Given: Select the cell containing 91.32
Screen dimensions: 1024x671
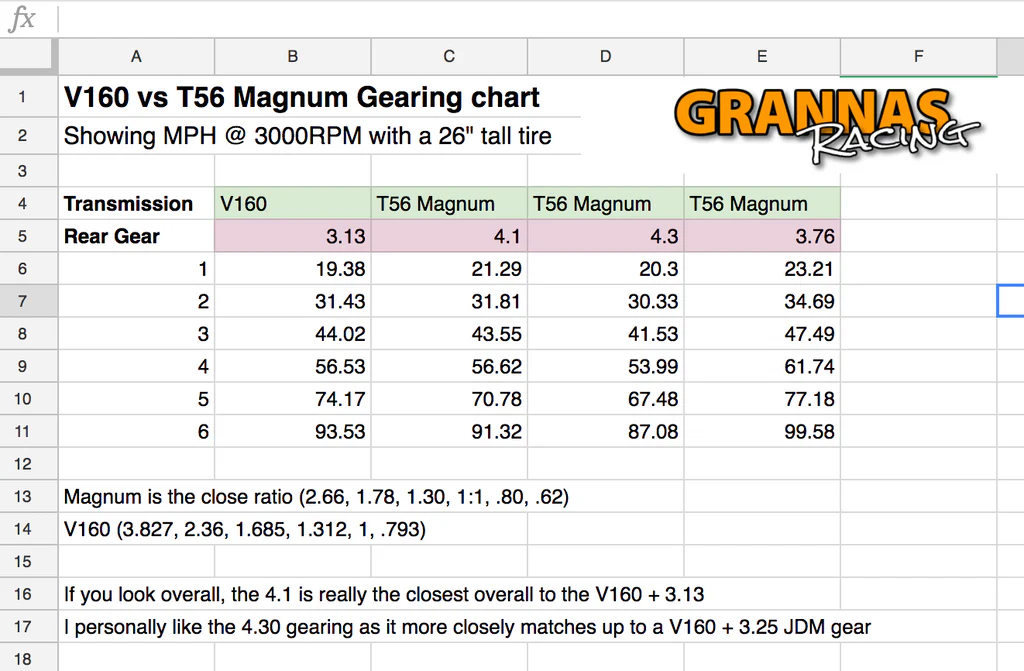Looking at the screenshot, I should [449, 431].
